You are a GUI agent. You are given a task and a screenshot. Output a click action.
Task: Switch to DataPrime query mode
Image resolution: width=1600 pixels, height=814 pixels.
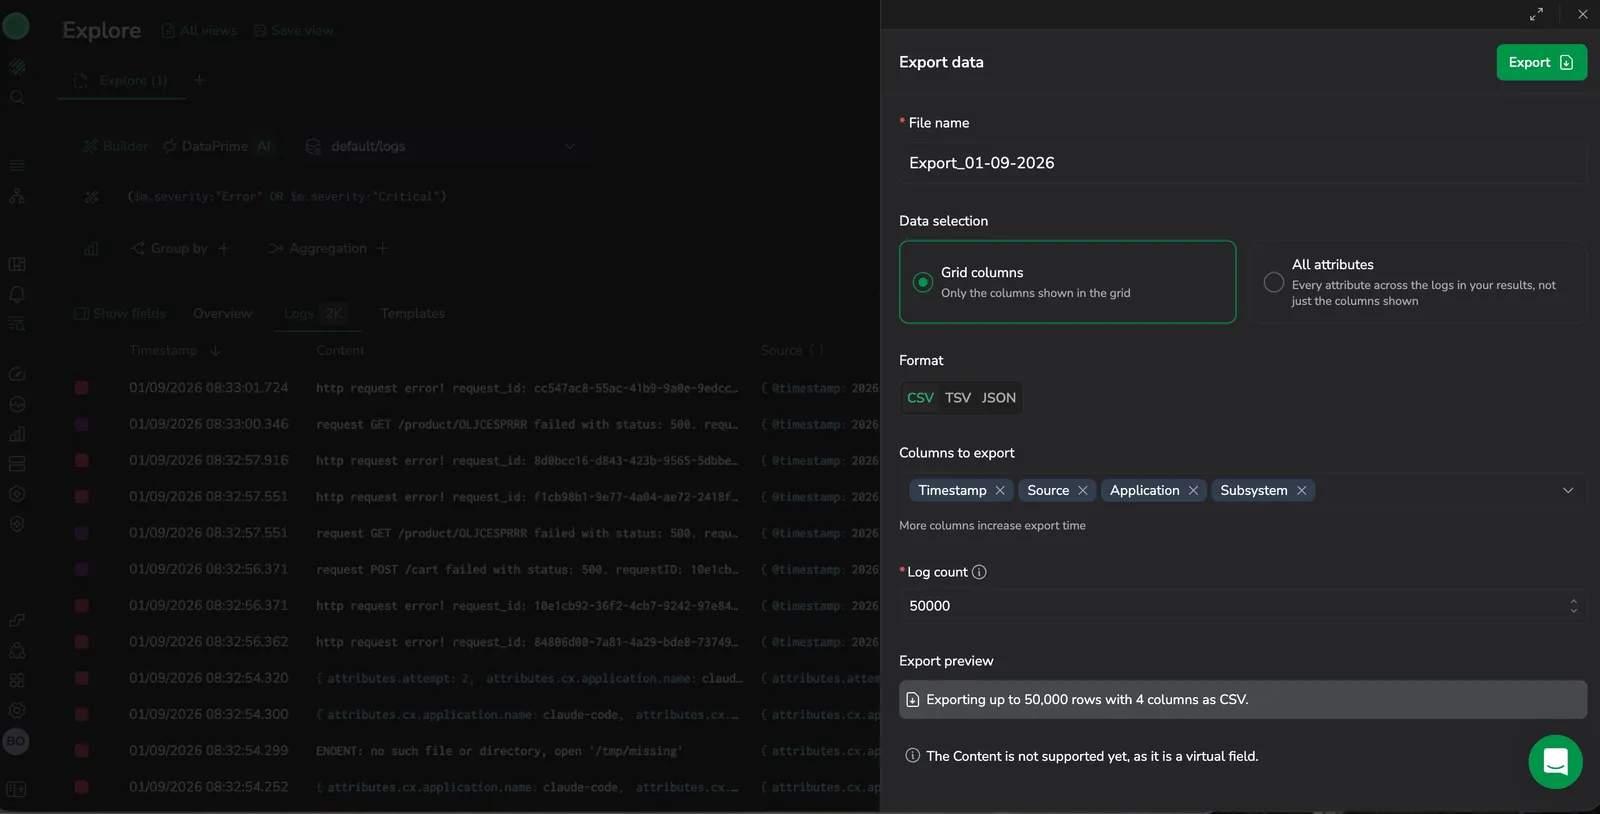217,146
